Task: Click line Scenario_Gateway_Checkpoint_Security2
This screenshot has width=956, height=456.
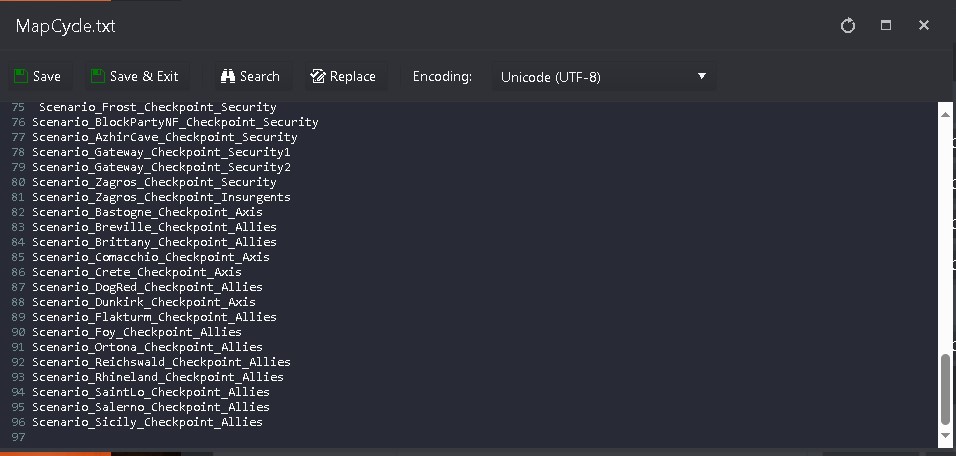Action: coord(161,167)
